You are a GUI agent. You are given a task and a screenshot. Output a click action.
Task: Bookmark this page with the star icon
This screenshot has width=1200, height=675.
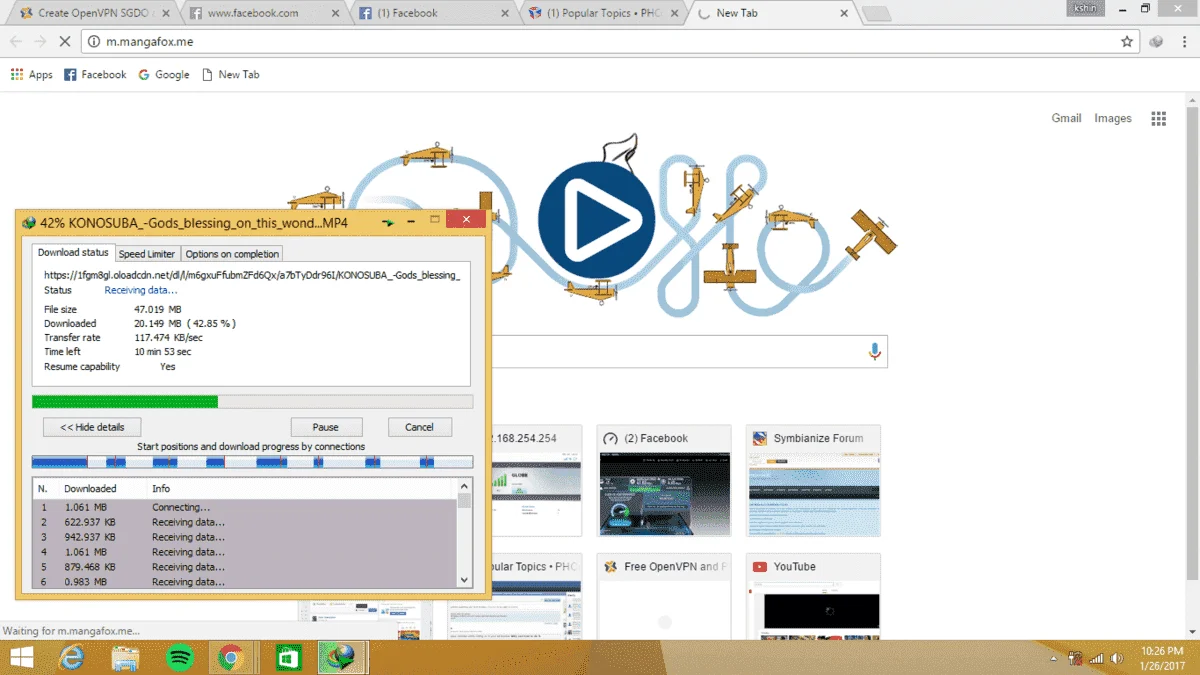coord(1127,42)
